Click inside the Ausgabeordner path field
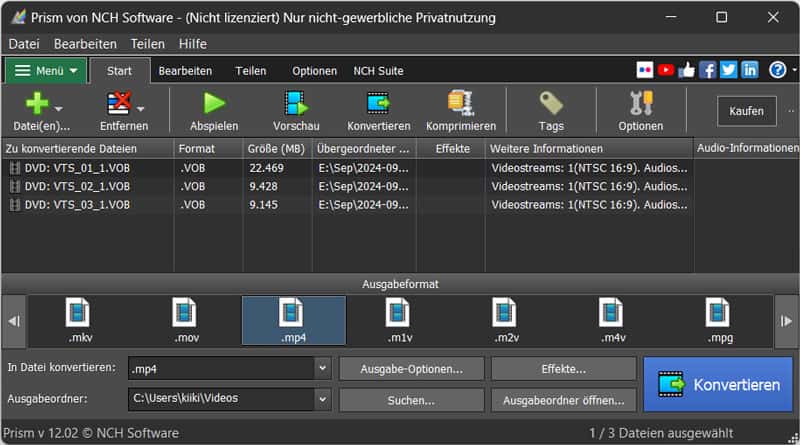 221,399
